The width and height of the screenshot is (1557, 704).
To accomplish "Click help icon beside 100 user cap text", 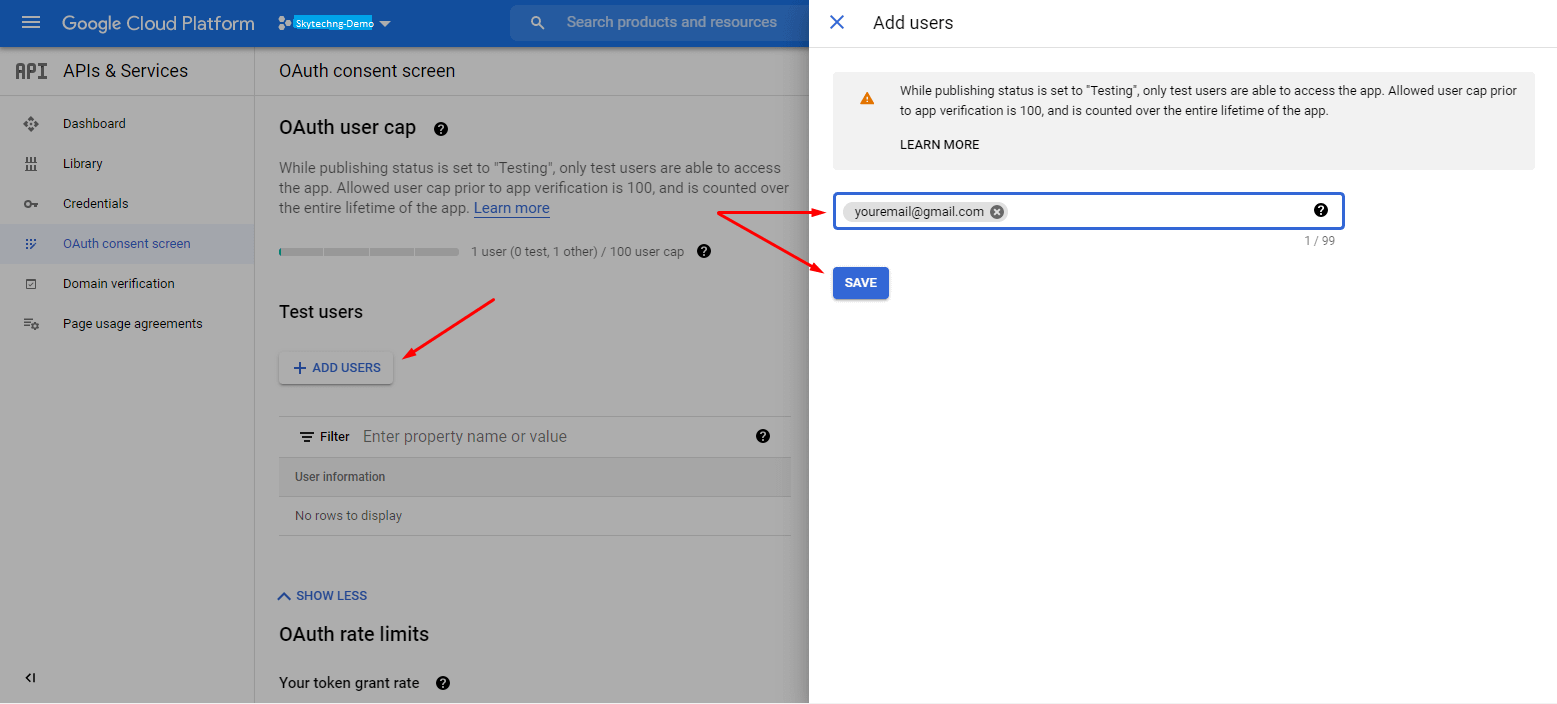I will pos(704,251).
